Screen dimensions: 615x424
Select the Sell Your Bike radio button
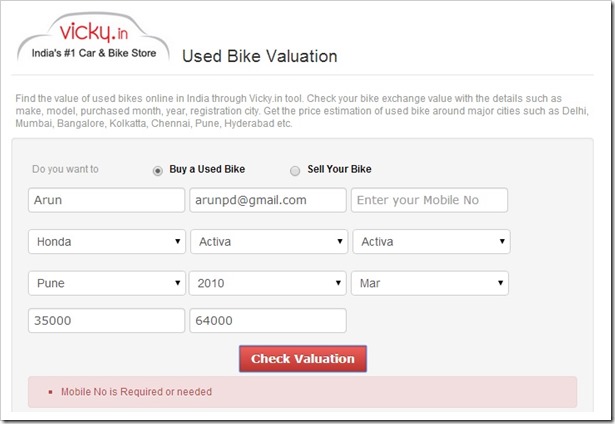[x=295, y=170]
